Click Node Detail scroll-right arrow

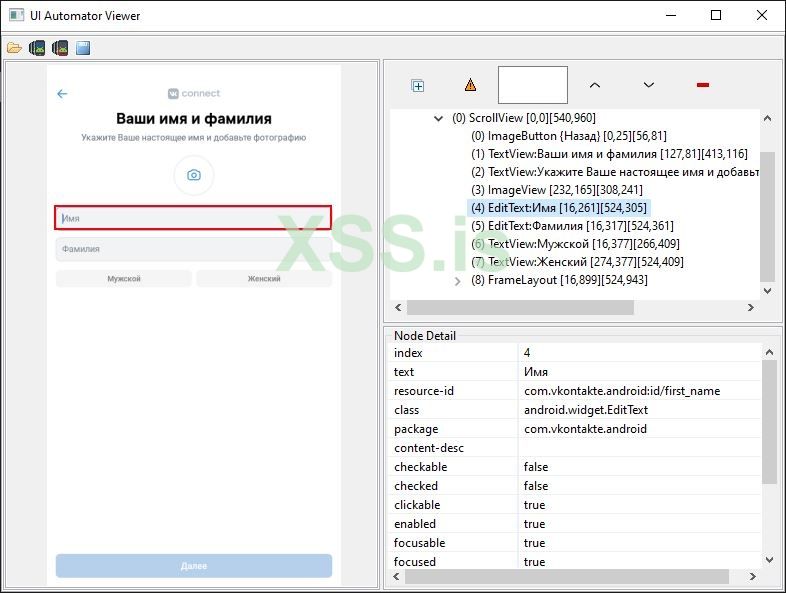pos(752,576)
